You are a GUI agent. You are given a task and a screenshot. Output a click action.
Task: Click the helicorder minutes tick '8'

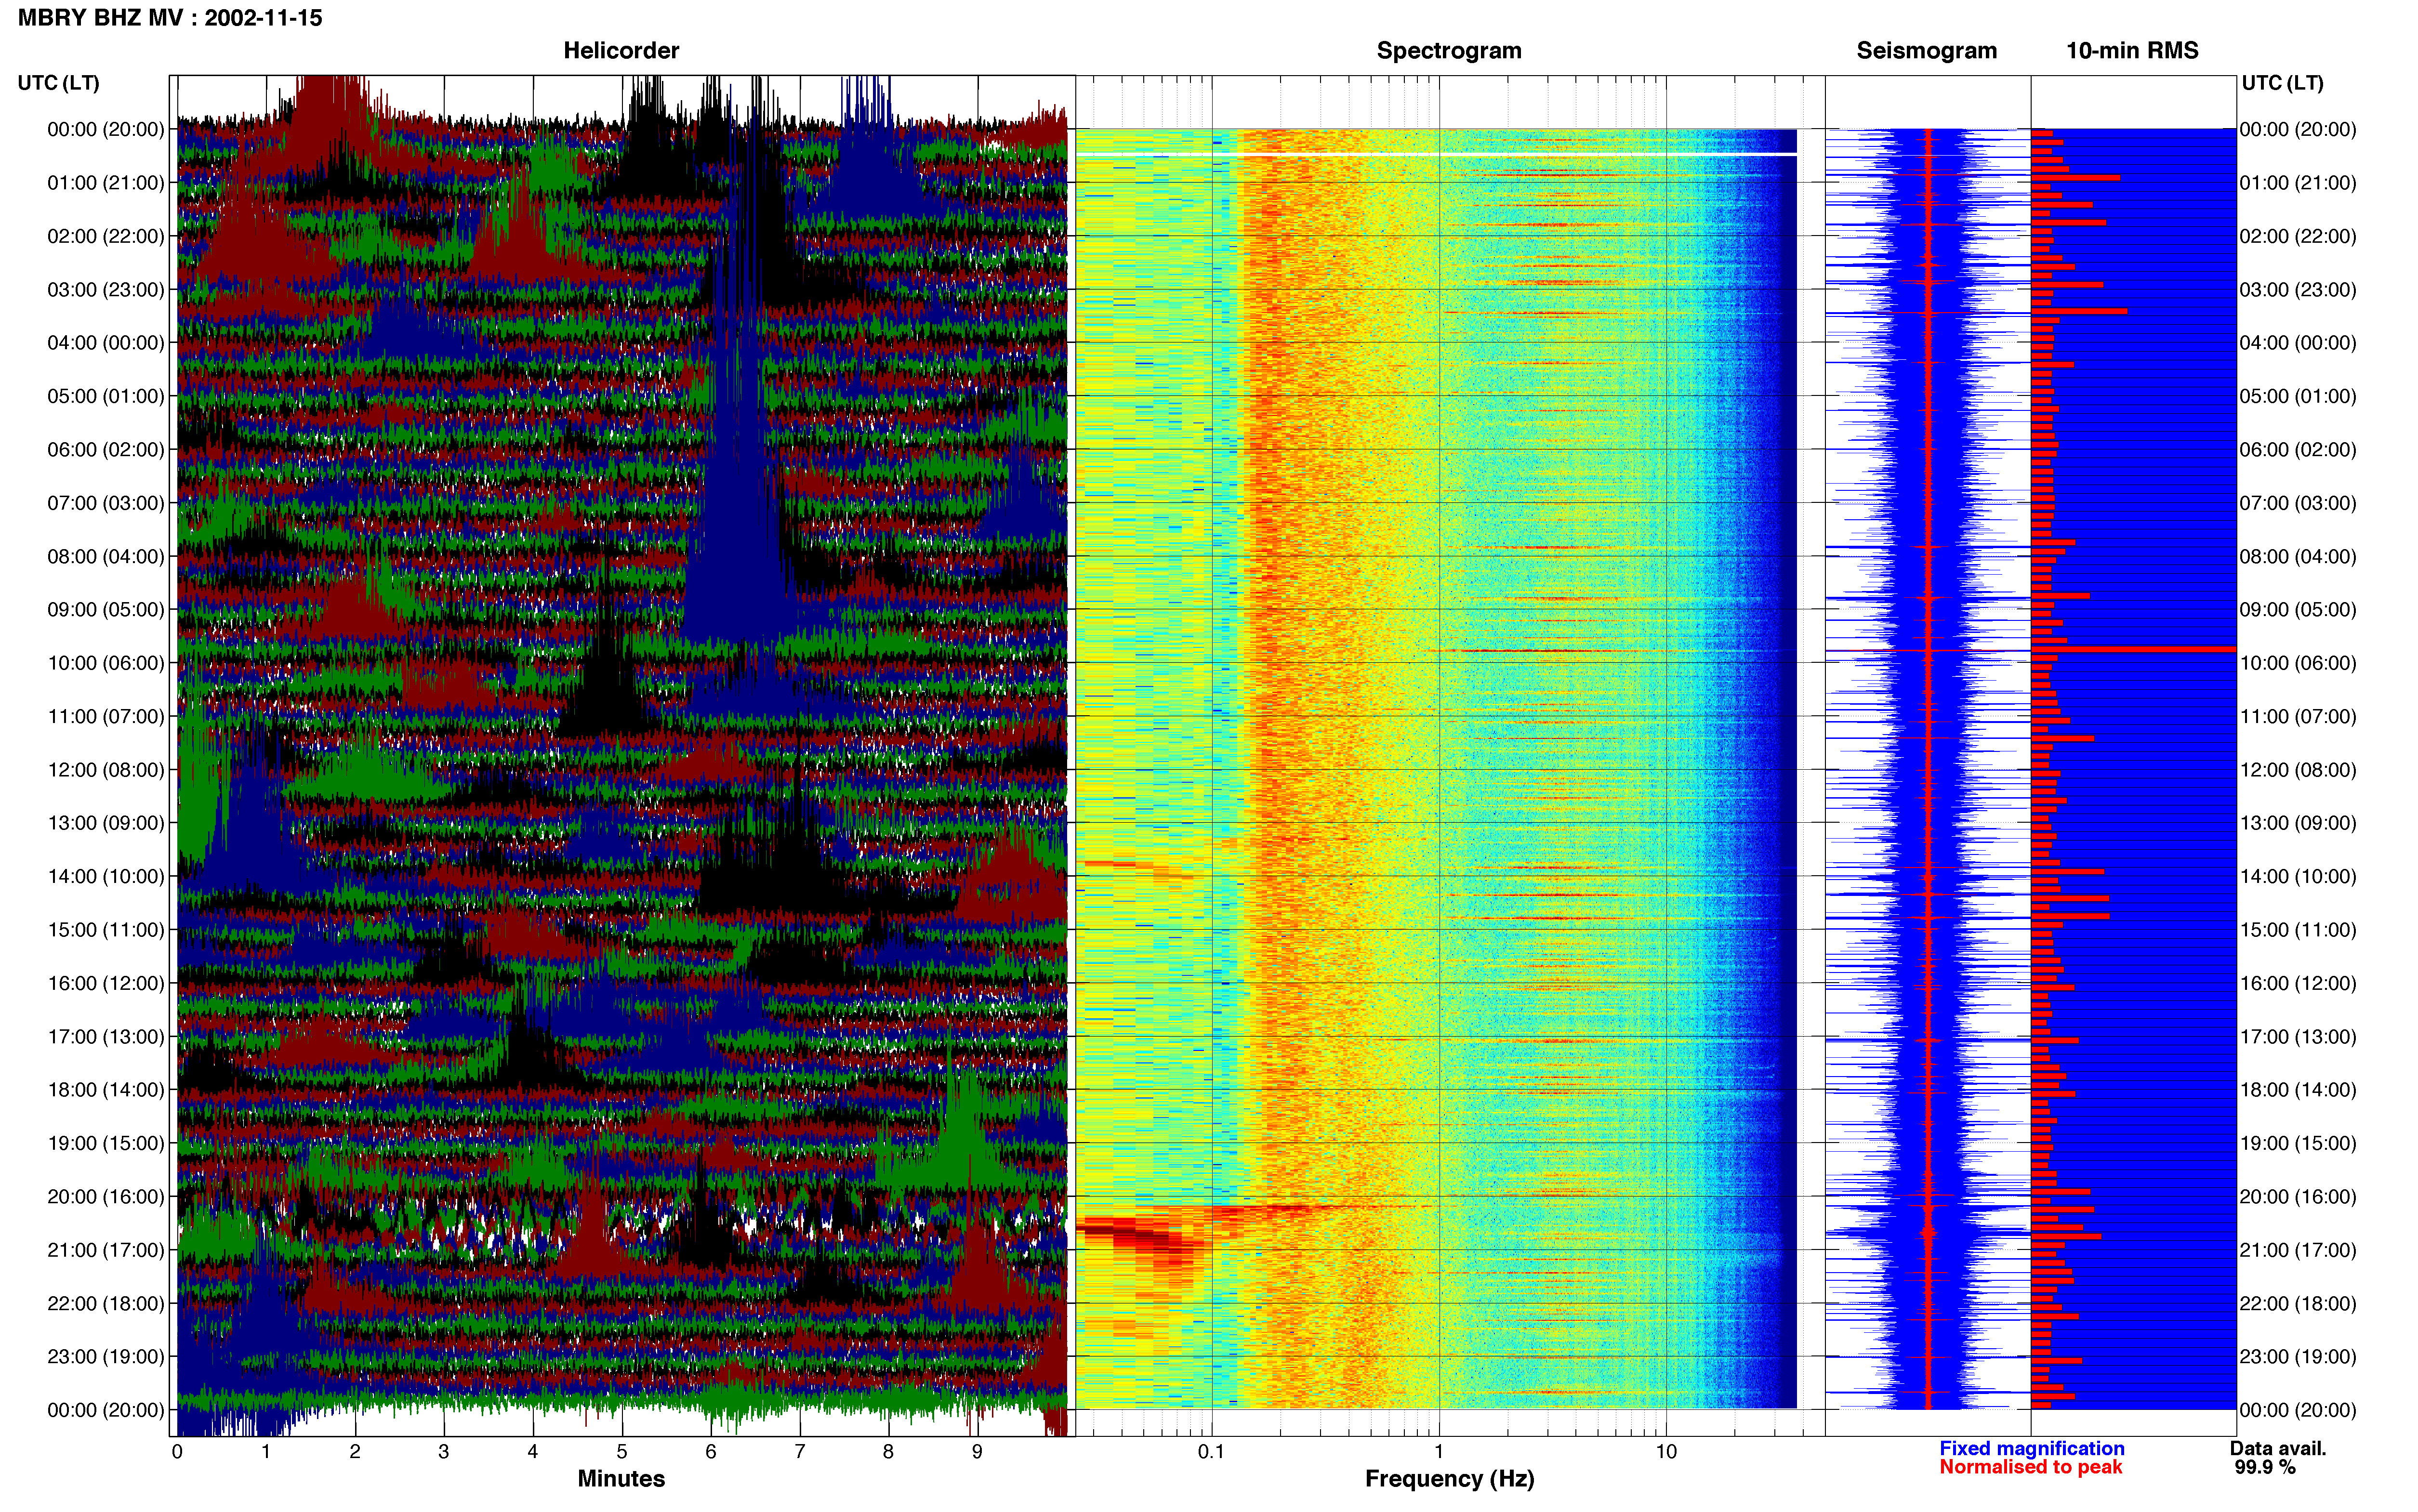tap(888, 1452)
